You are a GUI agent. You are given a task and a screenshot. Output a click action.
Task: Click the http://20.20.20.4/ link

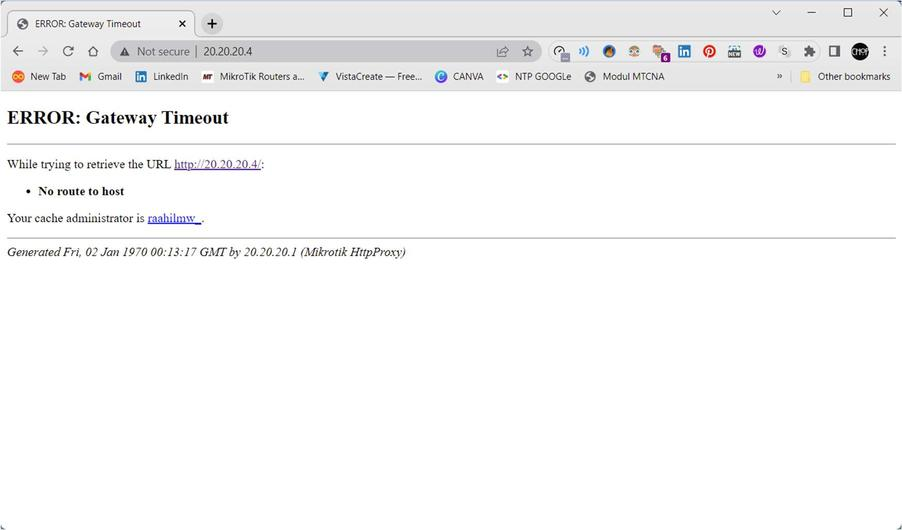point(217,164)
